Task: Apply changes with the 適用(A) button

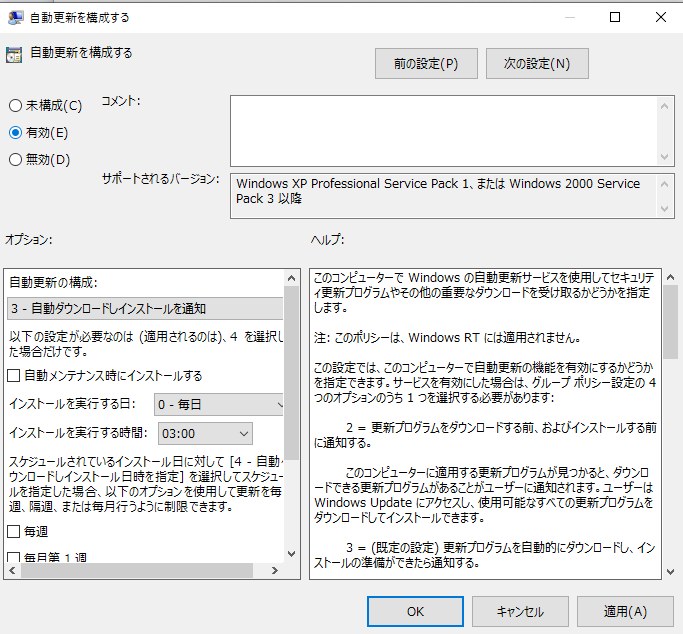Action: 625,611
